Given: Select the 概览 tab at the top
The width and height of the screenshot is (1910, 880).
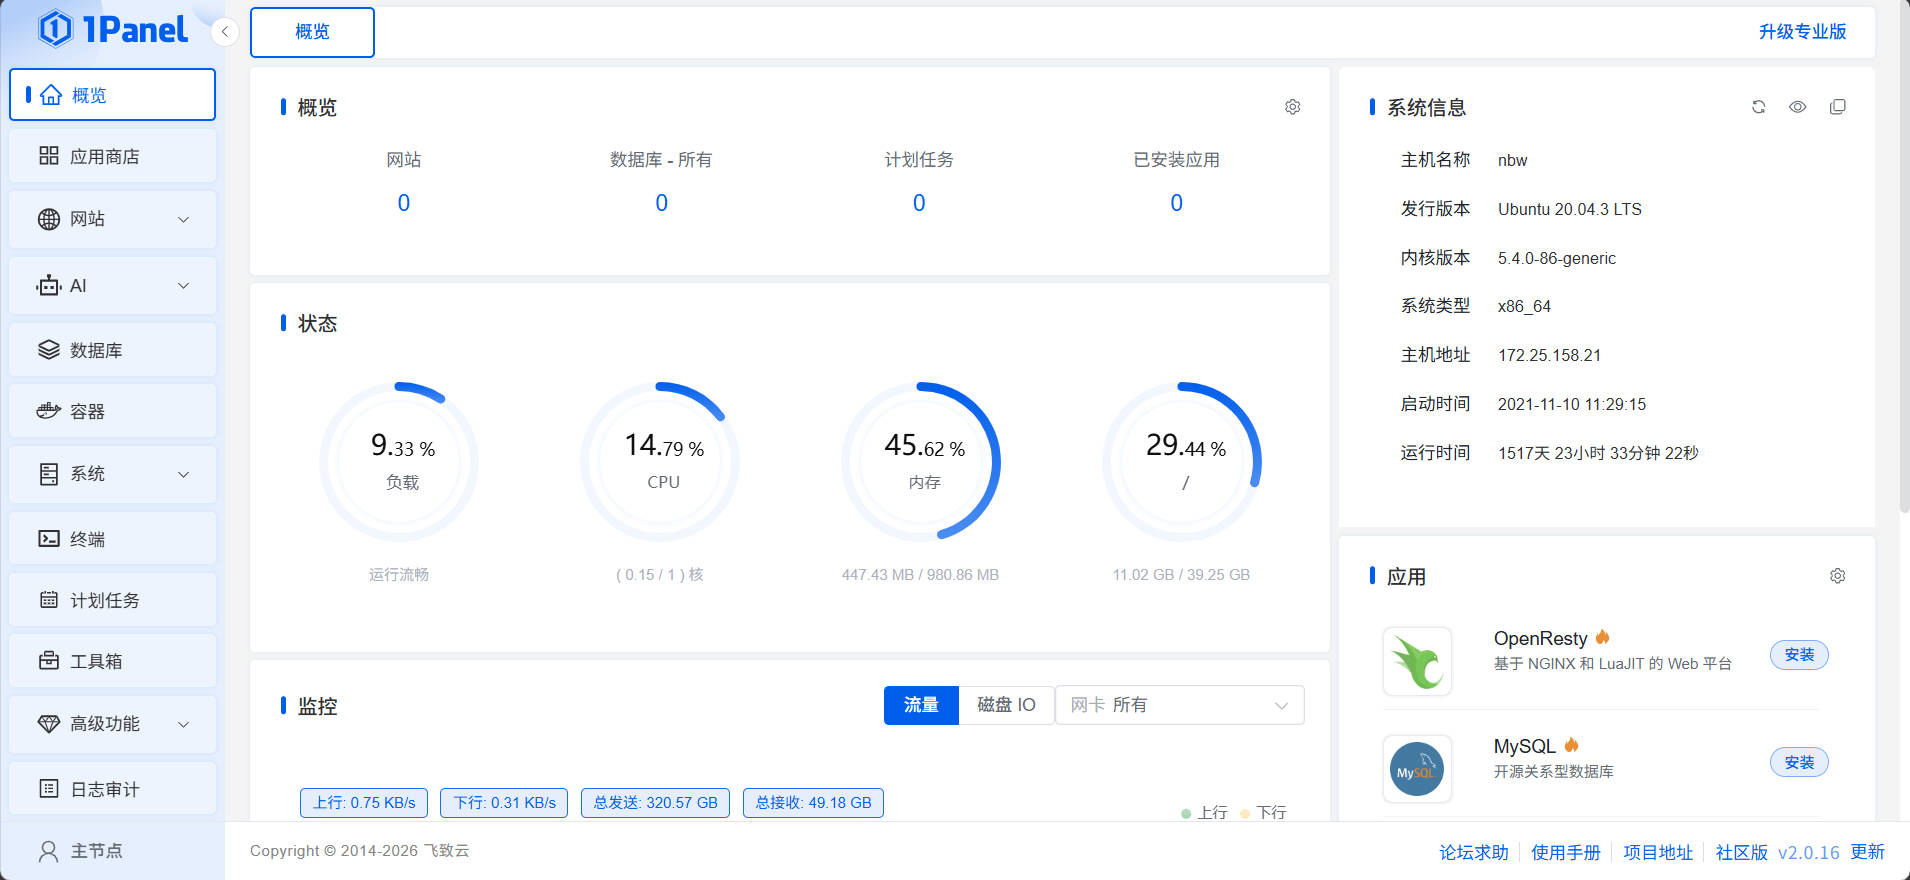Looking at the screenshot, I should click(312, 32).
